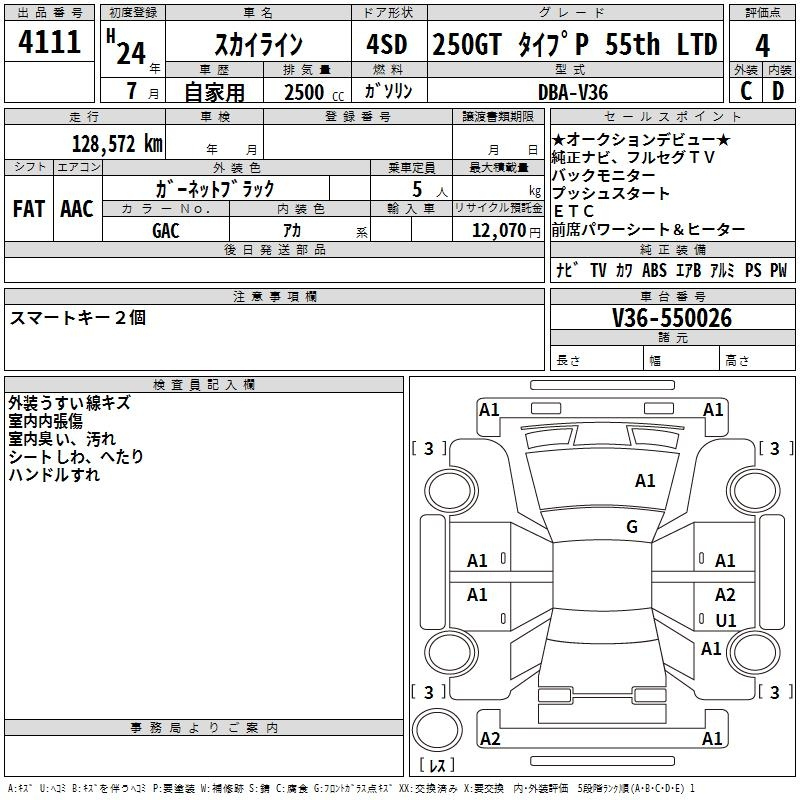Viewport: 800px width, 800px height.
Task: Click the 純正ナビ、フルセグTV line
Action: tap(633, 157)
